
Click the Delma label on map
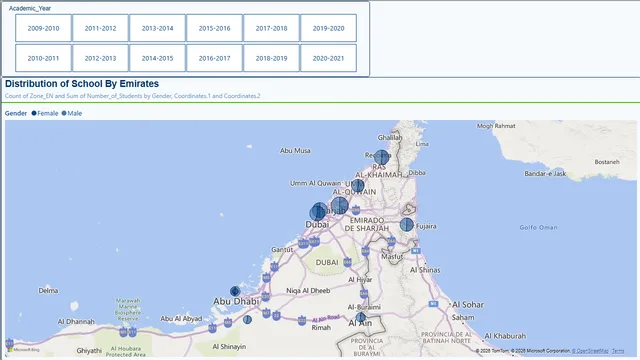click(48, 291)
